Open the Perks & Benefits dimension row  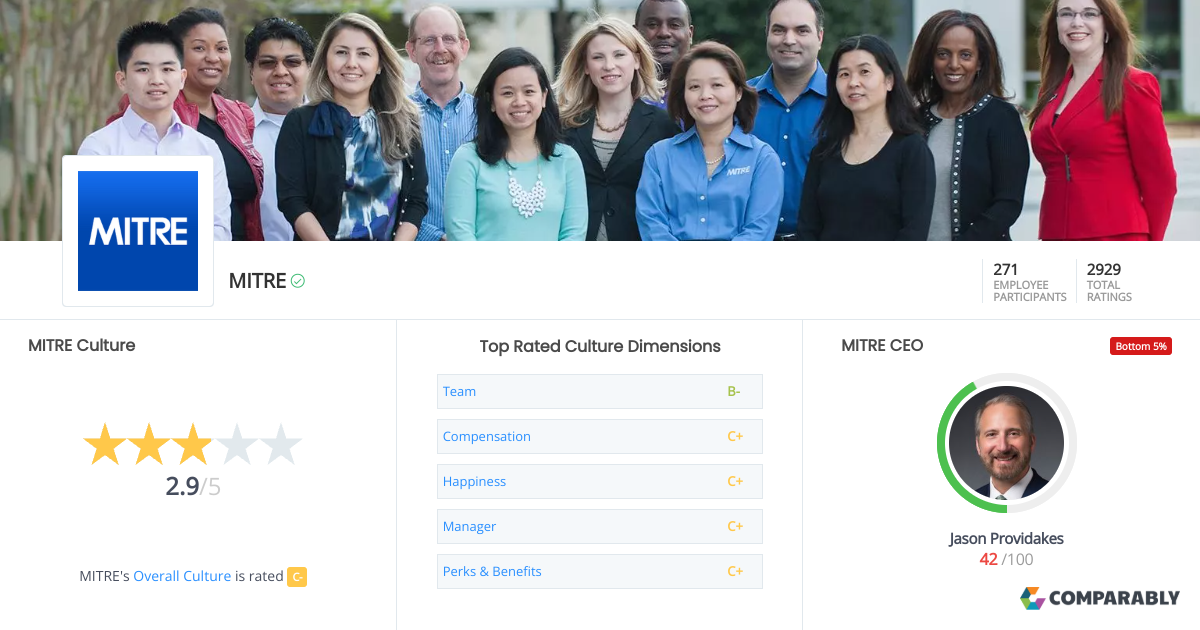600,571
